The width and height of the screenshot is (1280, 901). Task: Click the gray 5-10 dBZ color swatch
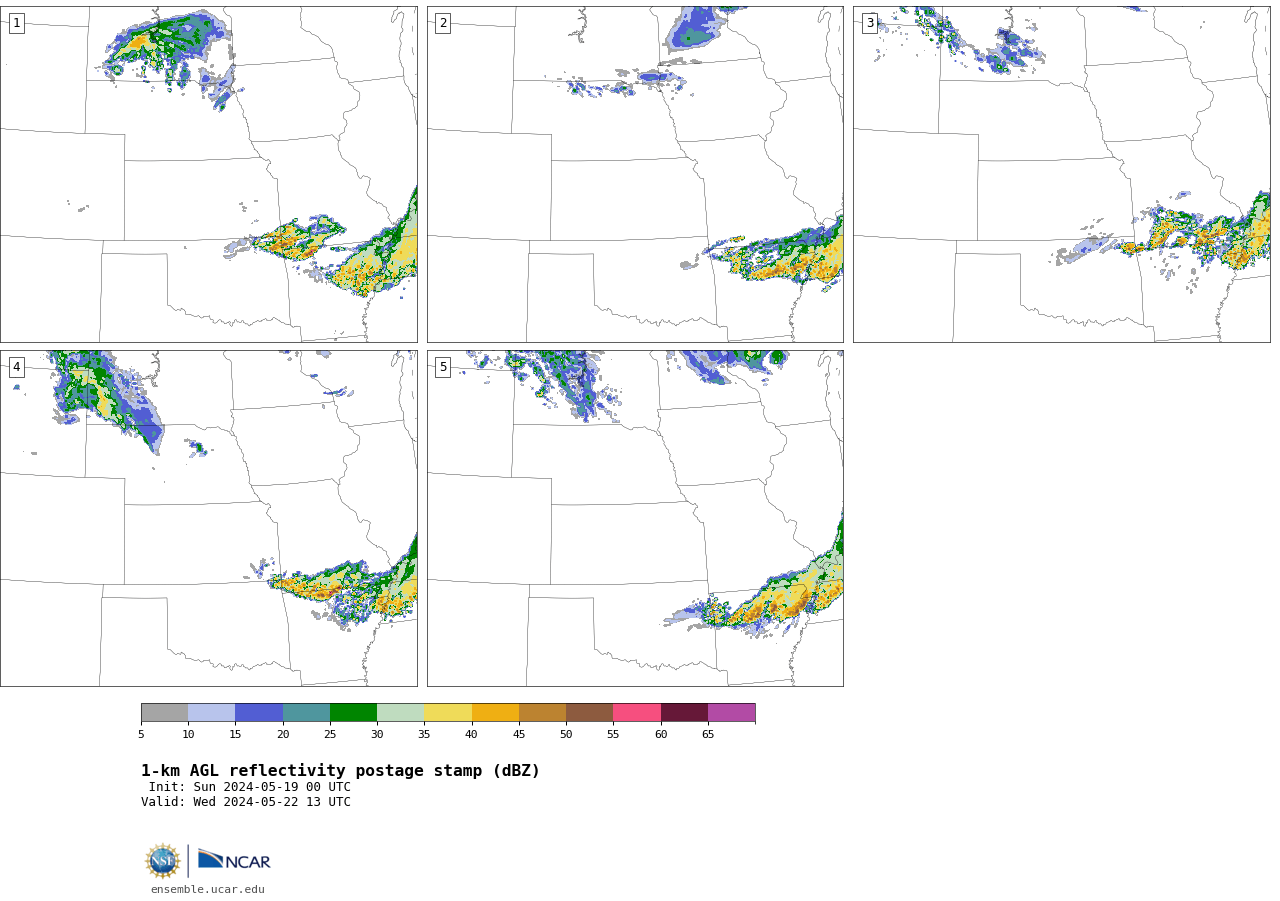pos(164,713)
